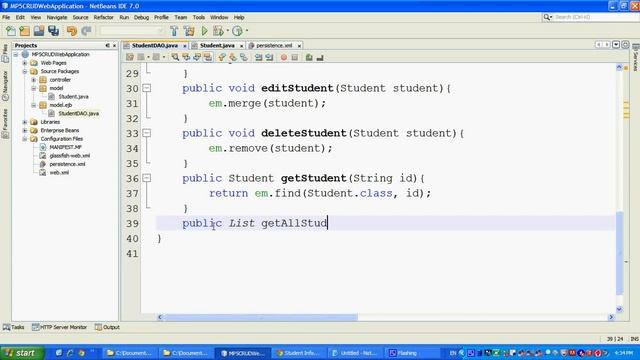The width and height of the screenshot is (640, 360).
Task: Open the Tasks window button
Action: 13,327
